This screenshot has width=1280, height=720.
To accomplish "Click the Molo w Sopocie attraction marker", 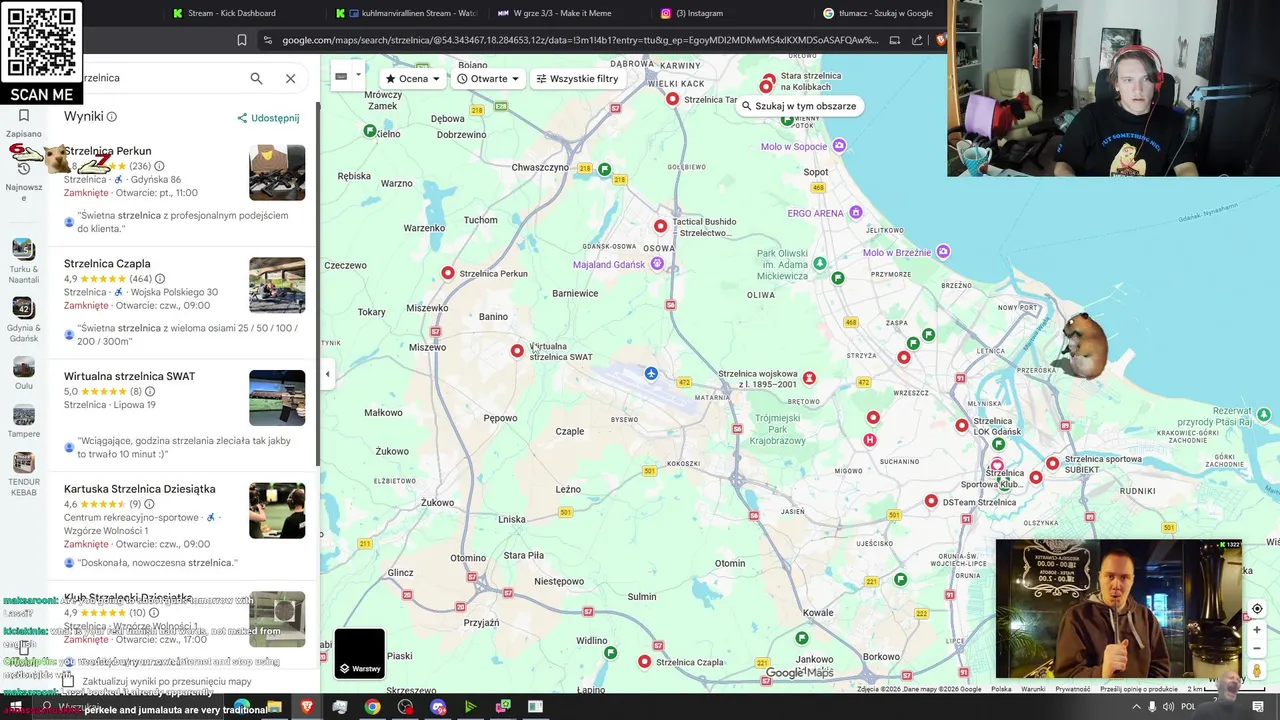I will click(839, 146).
